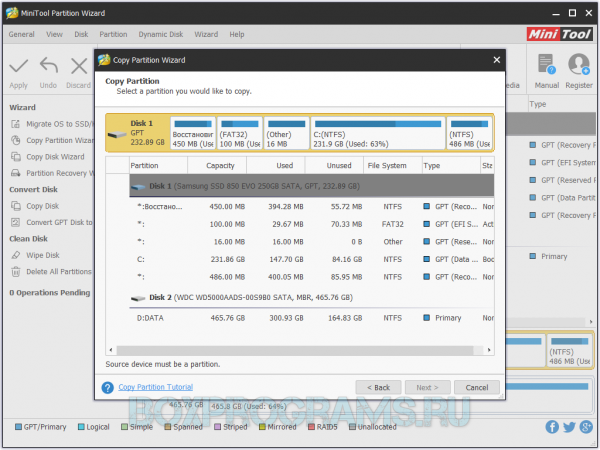Viewport: 600px width, 450px height.
Task: Click the Register user icon
Action: pyautogui.click(x=579, y=64)
